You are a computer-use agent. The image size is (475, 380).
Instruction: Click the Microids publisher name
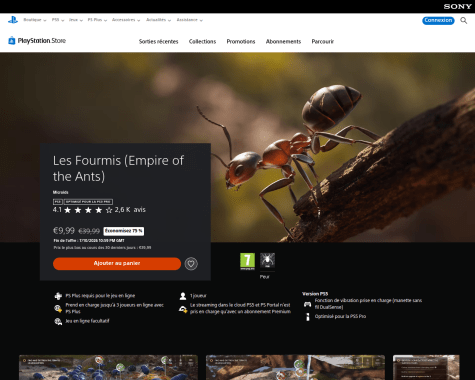pos(60,192)
